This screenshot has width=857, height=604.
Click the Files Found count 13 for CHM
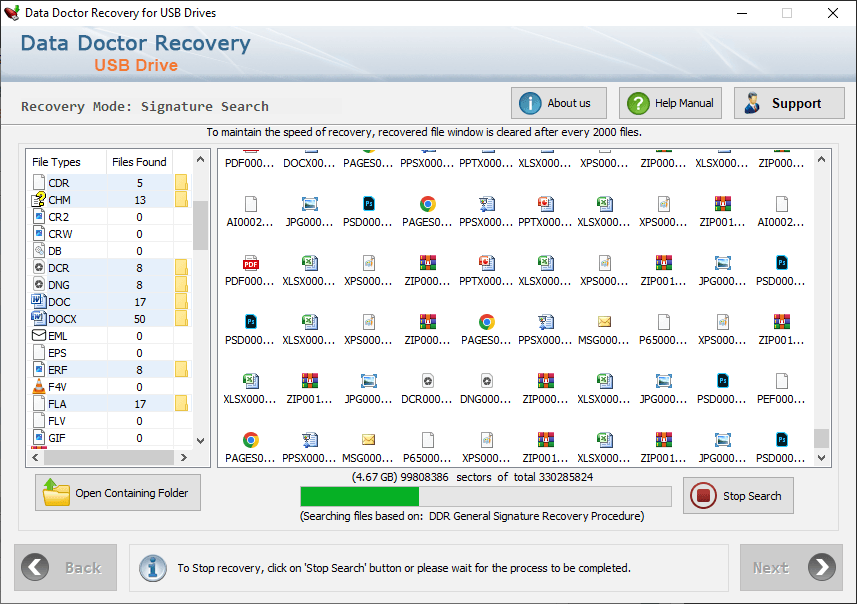pos(140,200)
